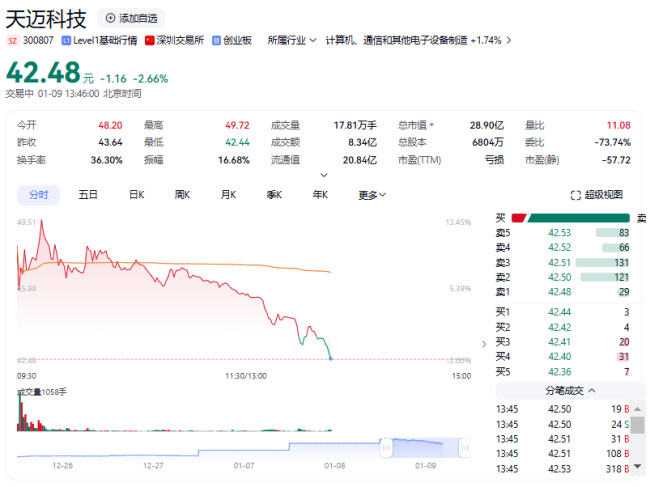Click the tick list scroll-down arrow
The image size is (650, 487).
[638, 466]
